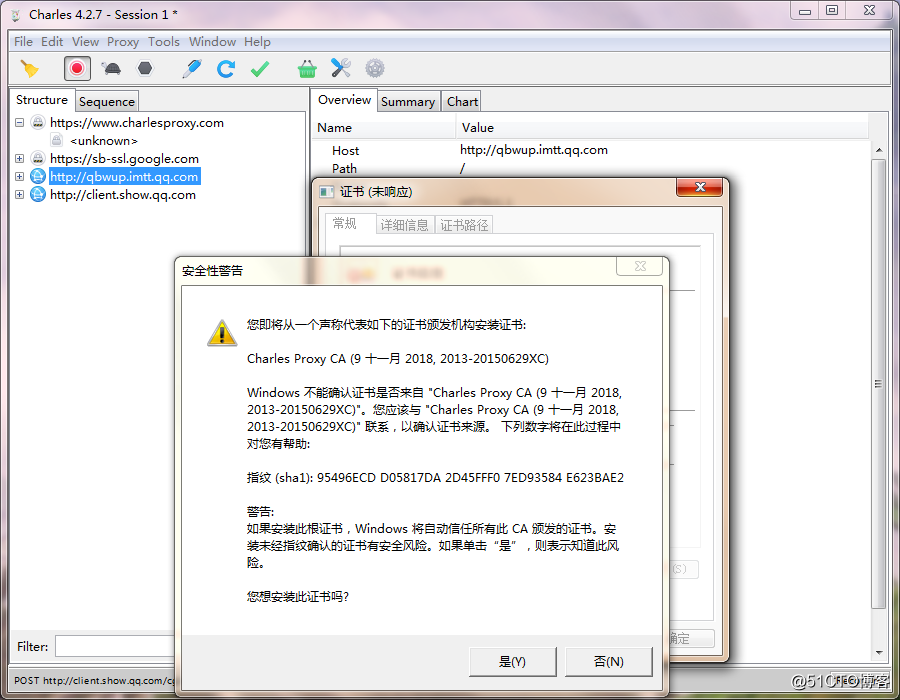Click the lock icon beside sb-ssl.google.com
Screen dimensions: 900x700
(38, 158)
